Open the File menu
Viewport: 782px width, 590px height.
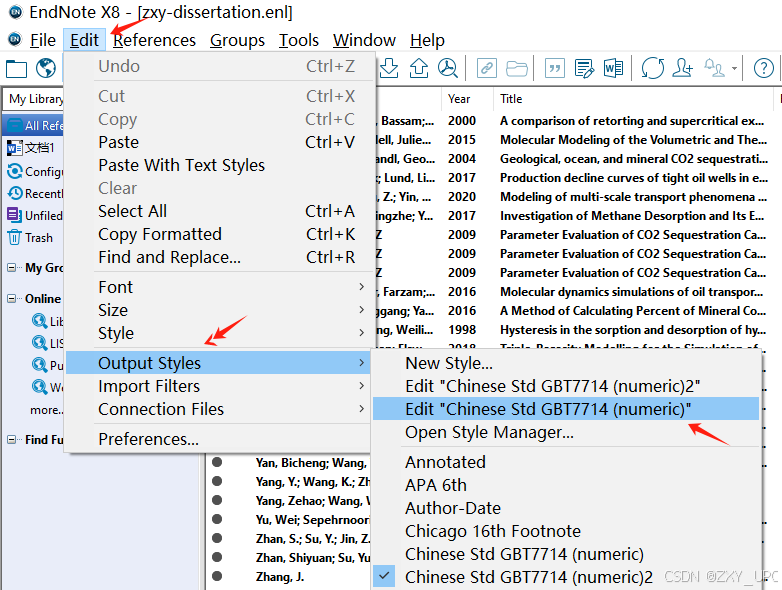tap(43, 40)
